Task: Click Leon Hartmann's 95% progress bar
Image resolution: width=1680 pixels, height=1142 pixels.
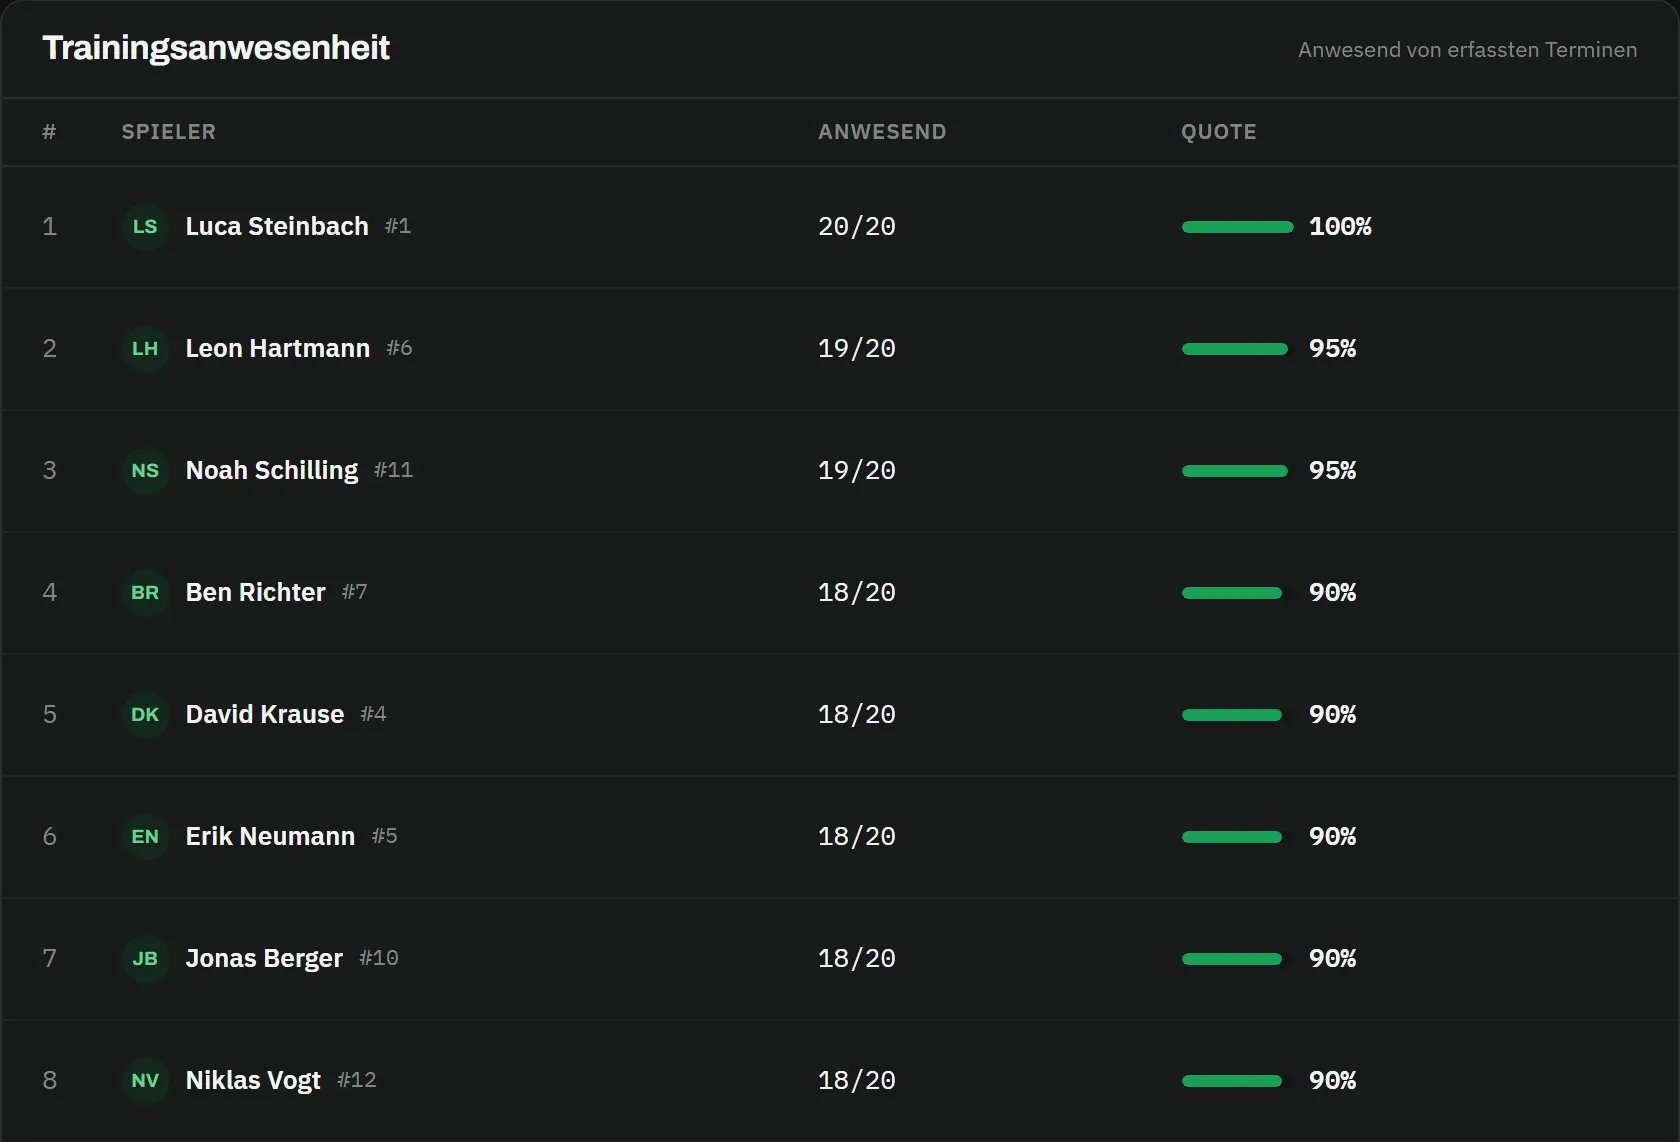Action: click(1235, 349)
